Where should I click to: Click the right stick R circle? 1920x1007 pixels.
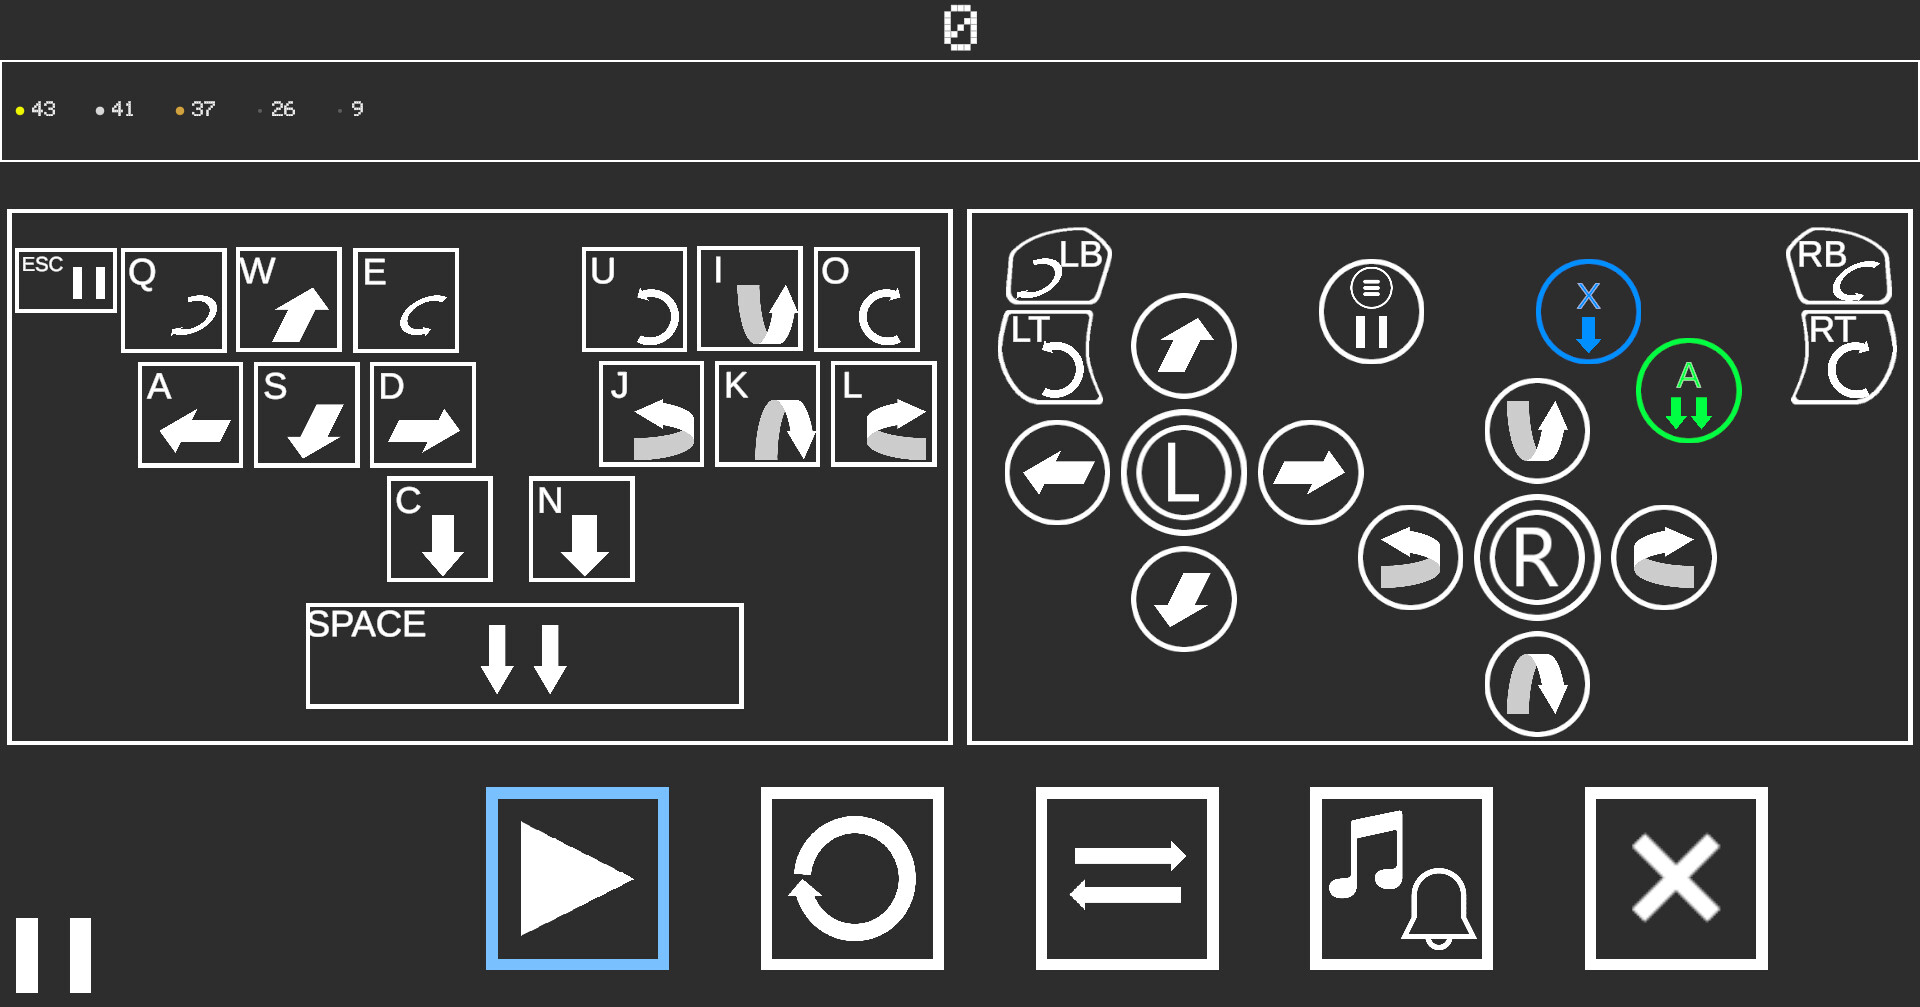[1537, 557]
